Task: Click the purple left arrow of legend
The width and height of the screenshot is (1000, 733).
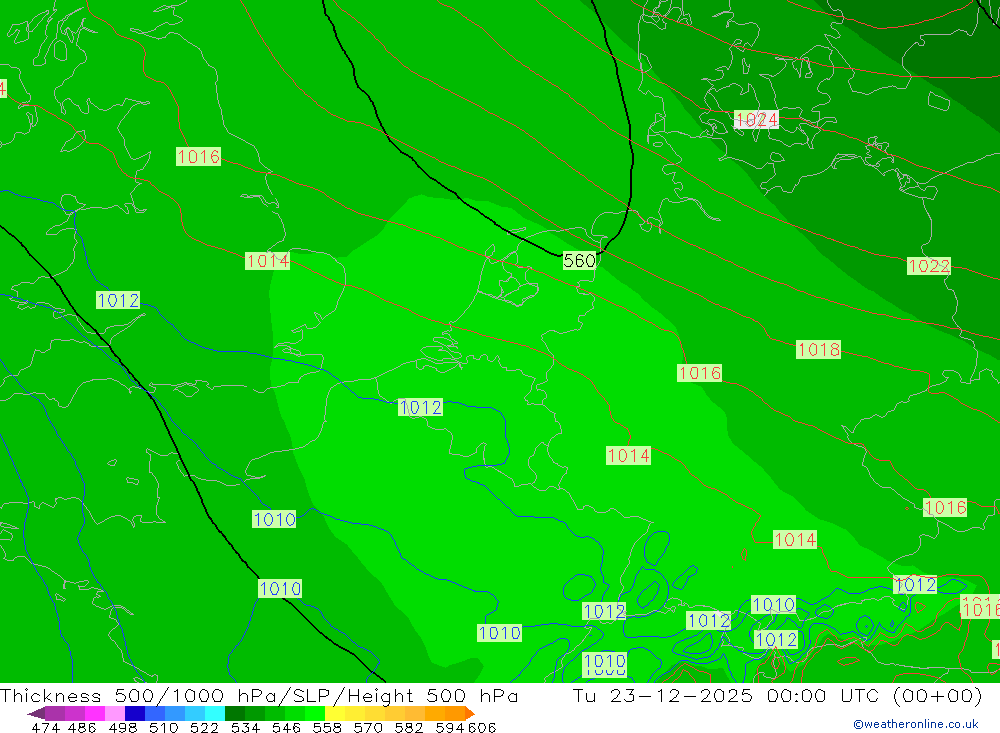Action: click(x=36, y=713)
